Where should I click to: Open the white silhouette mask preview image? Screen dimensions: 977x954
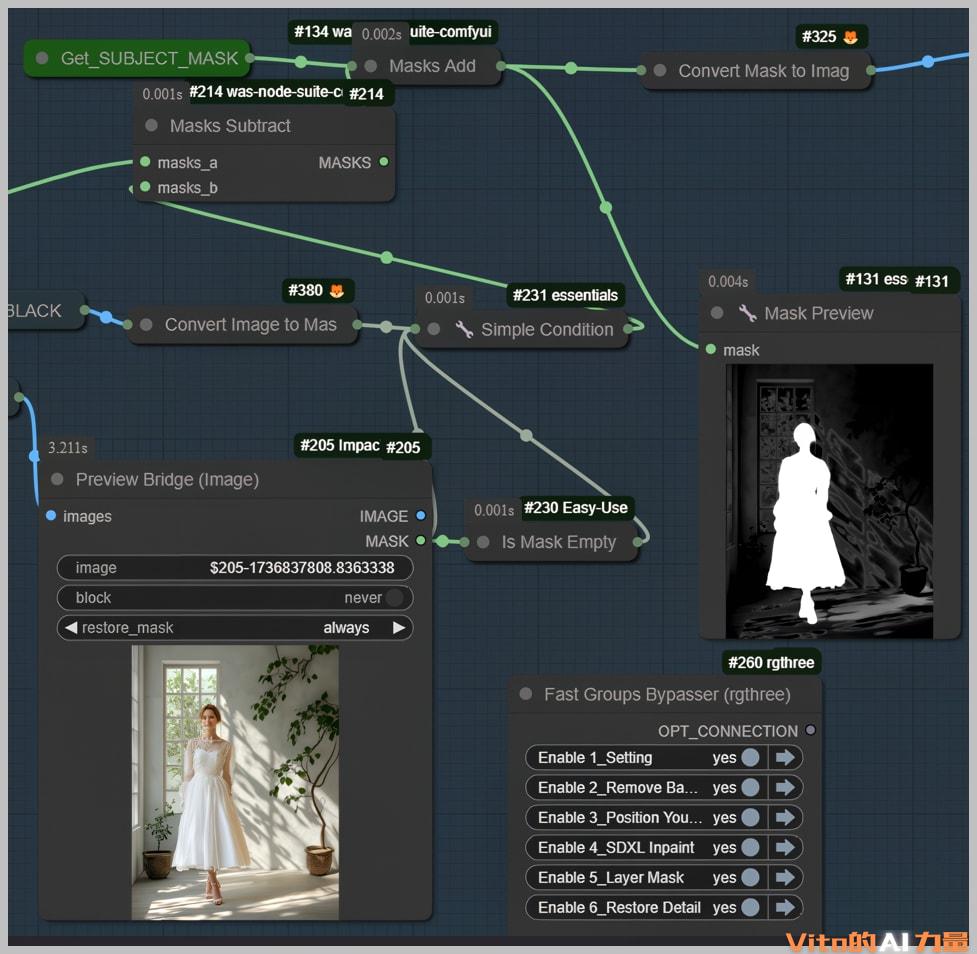[x=829, y=501]
